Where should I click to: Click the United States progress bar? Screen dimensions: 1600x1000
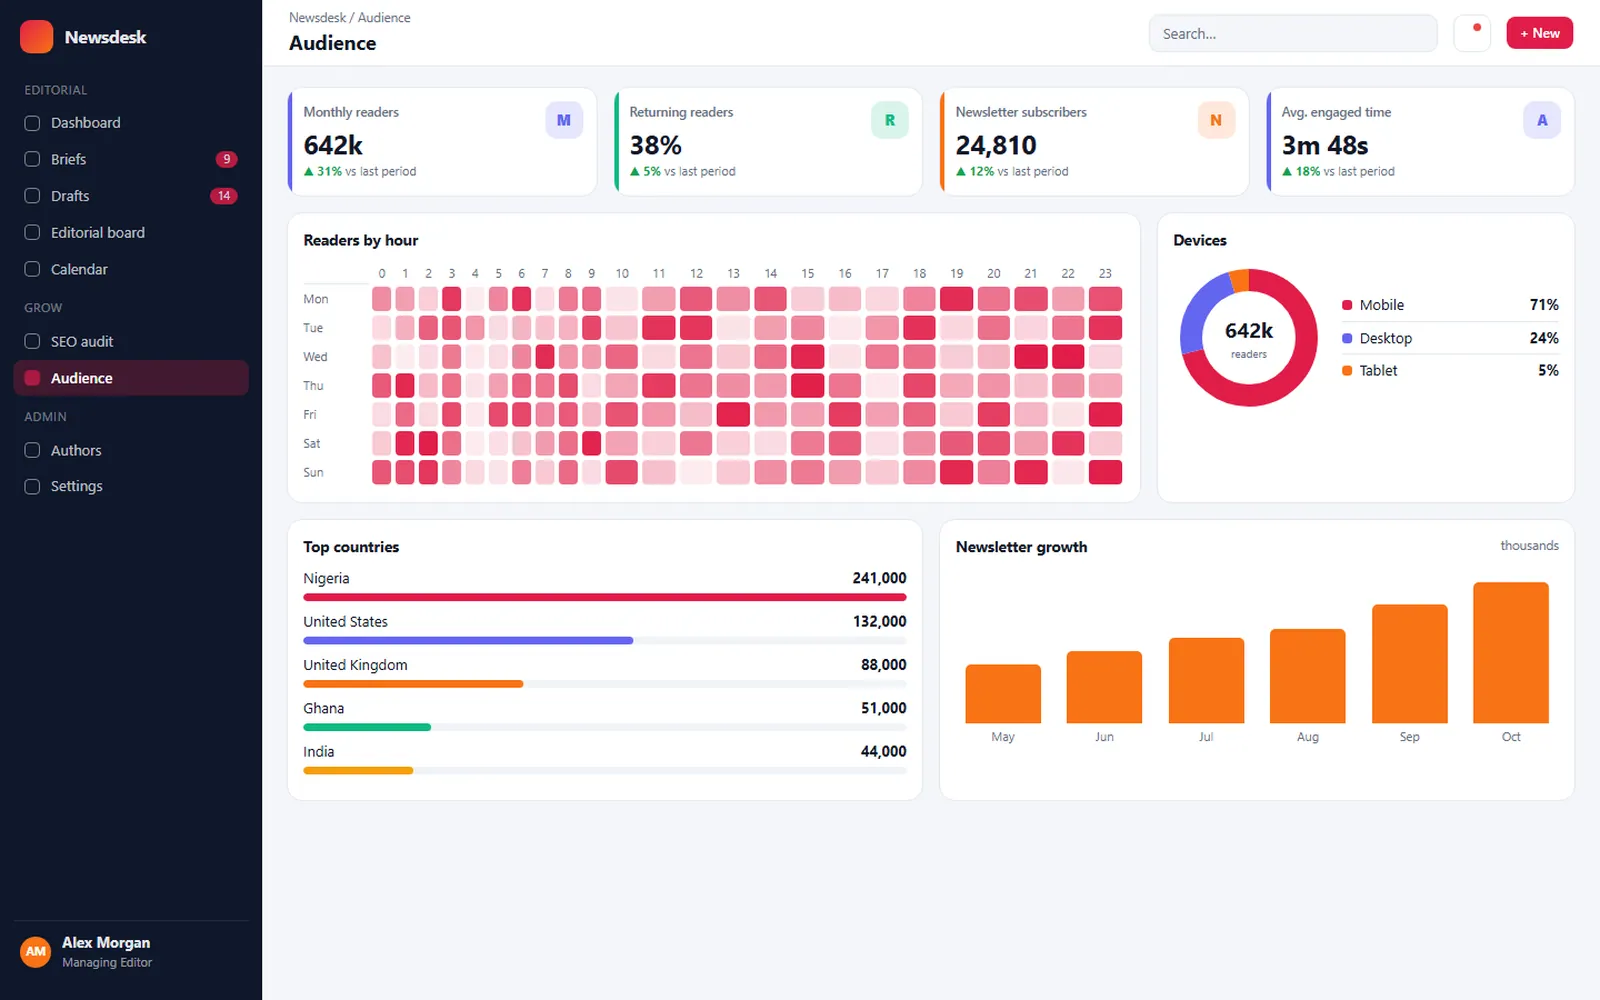(x=605, y=640)
